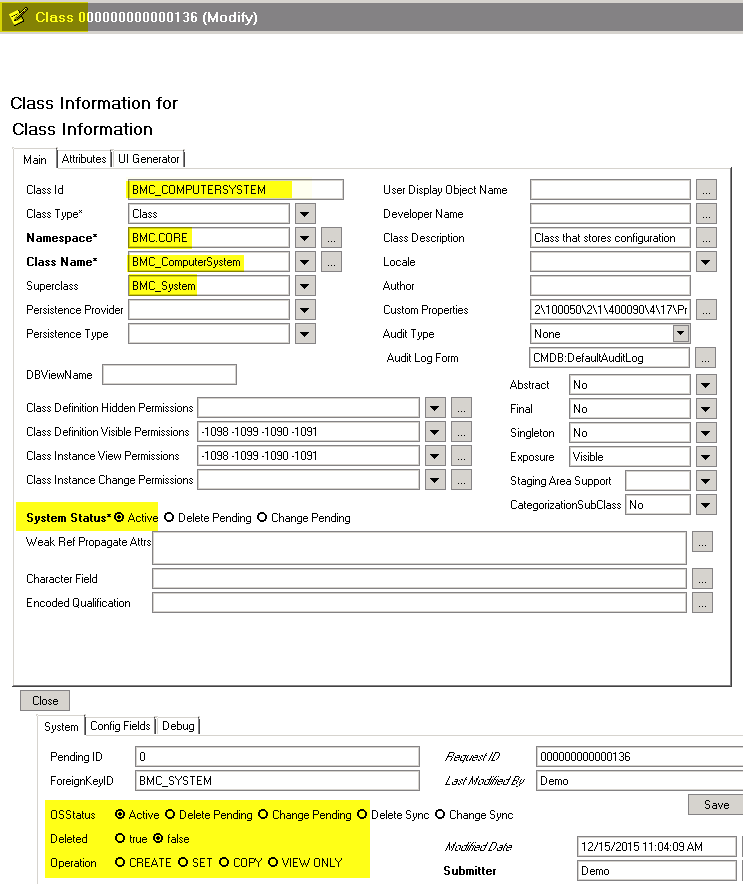Switch to the Attributes tab
743x884 pixels.
(84, 159)
